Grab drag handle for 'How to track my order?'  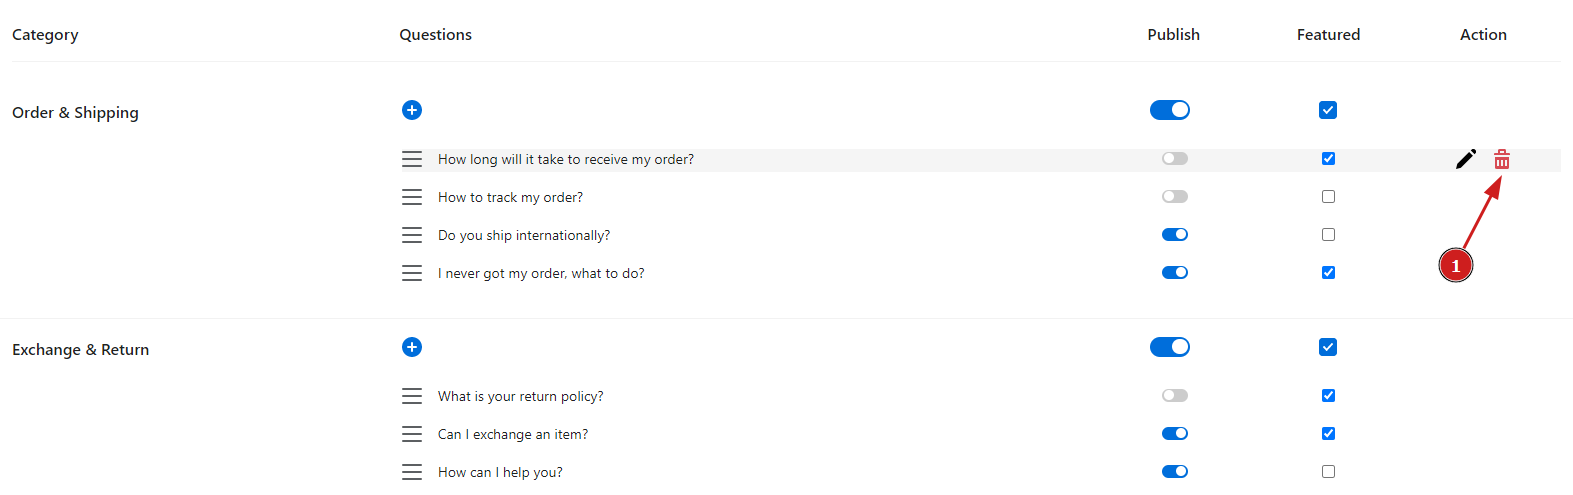(x=412, y=197)
